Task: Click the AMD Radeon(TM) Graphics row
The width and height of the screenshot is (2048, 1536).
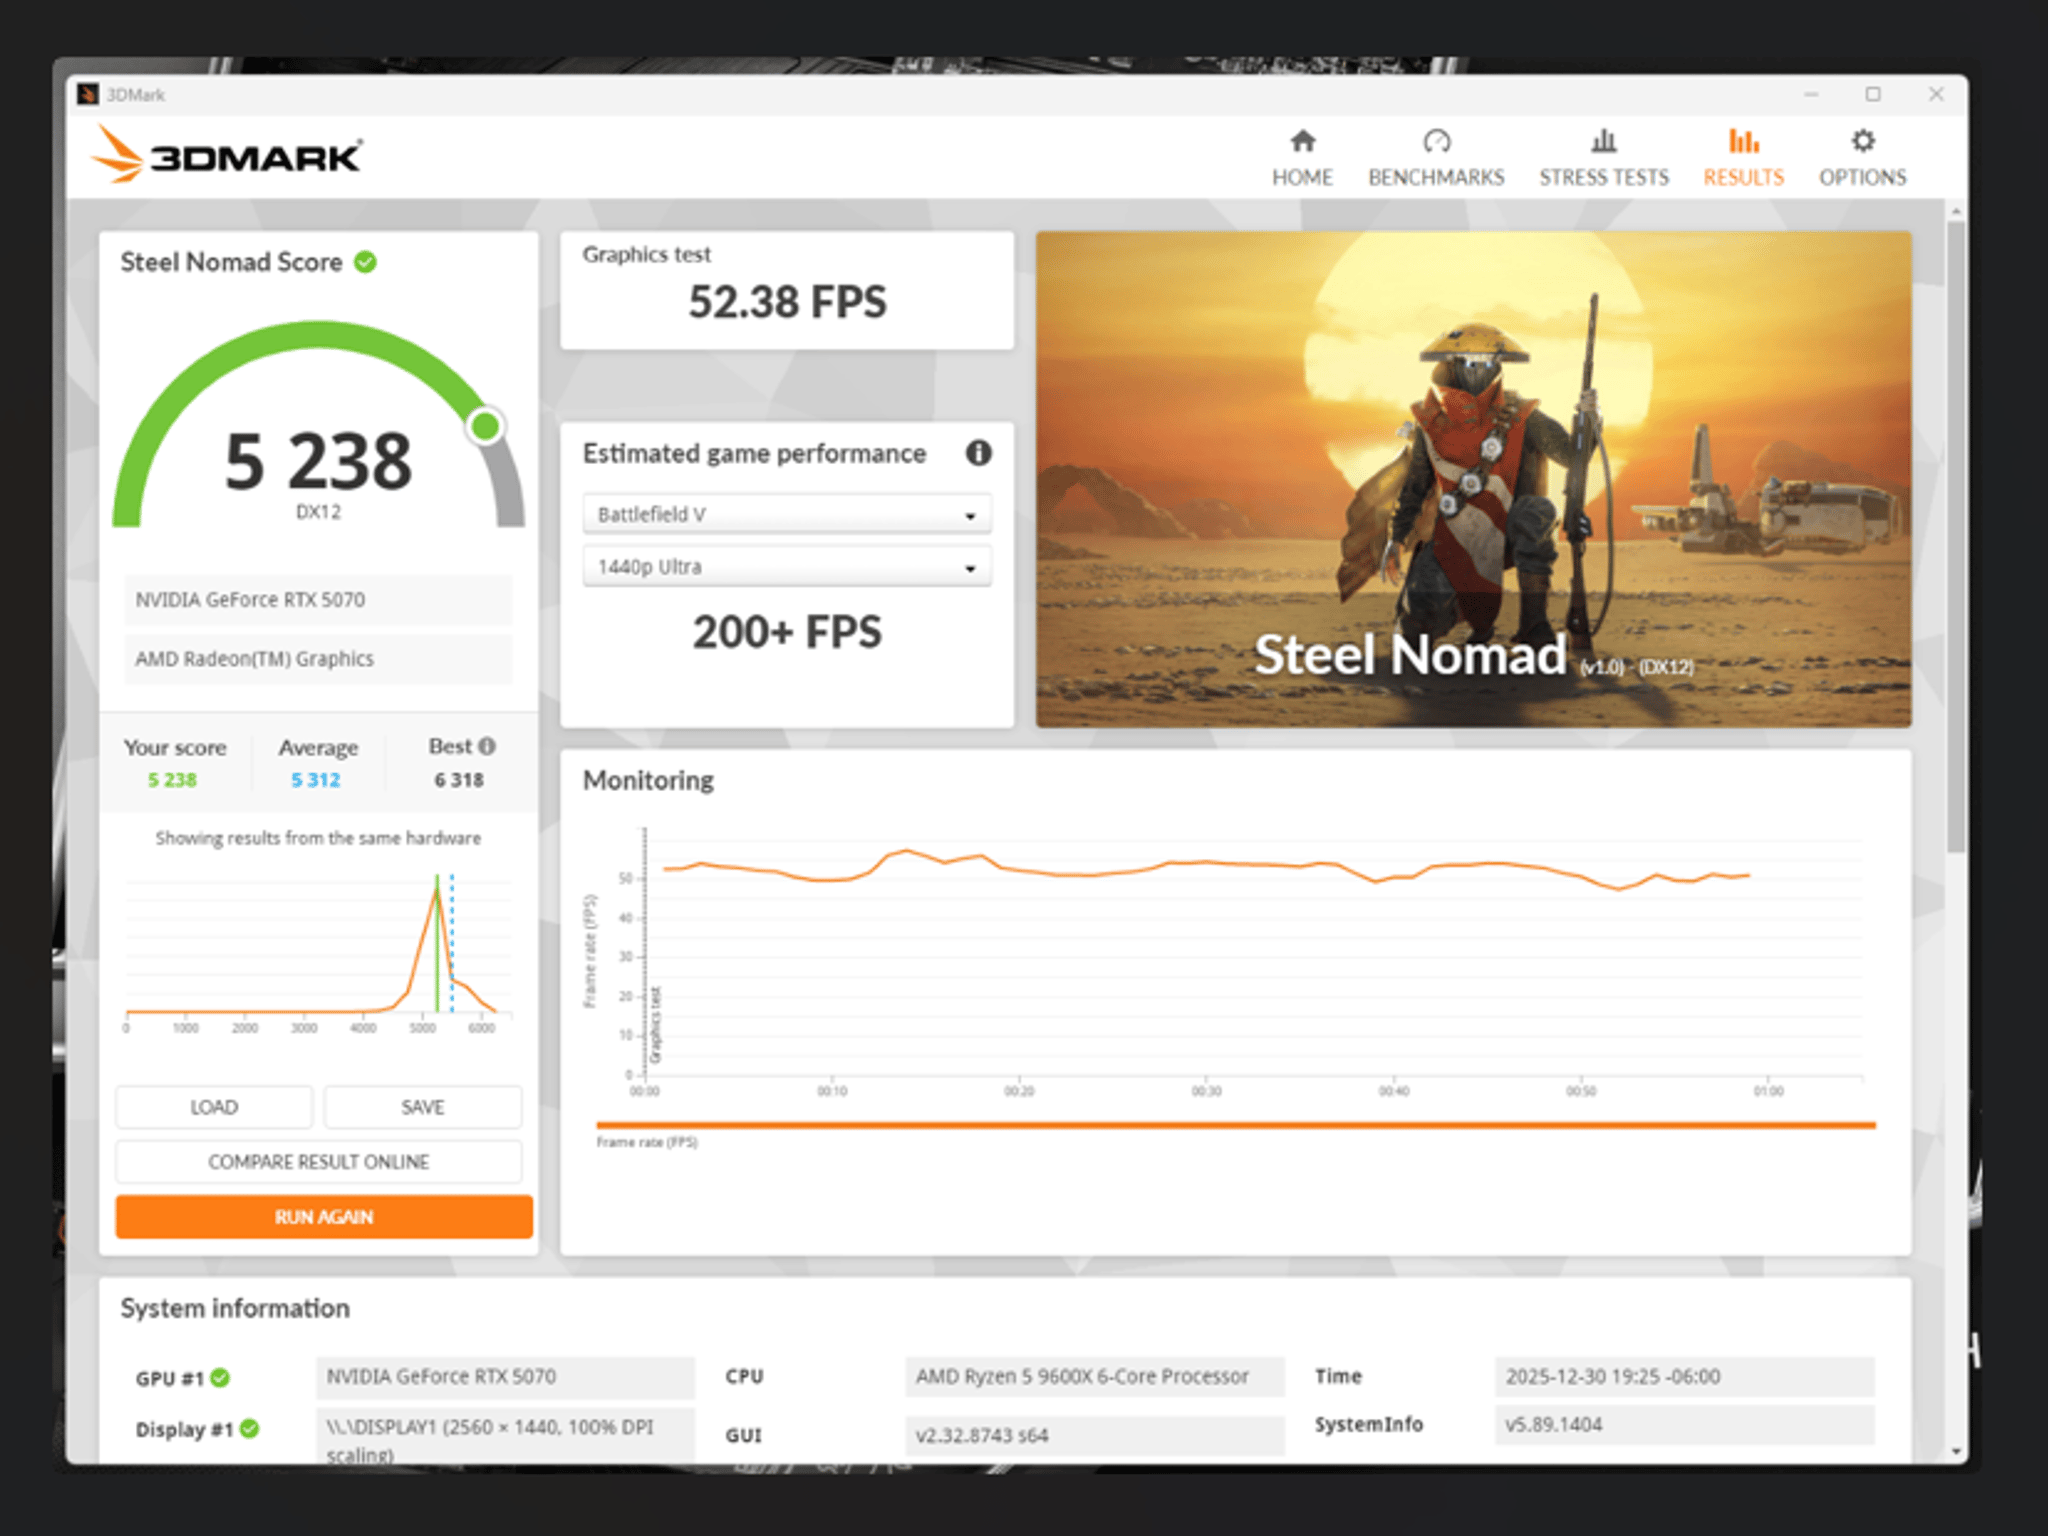Action: click(x=318, y=659)
